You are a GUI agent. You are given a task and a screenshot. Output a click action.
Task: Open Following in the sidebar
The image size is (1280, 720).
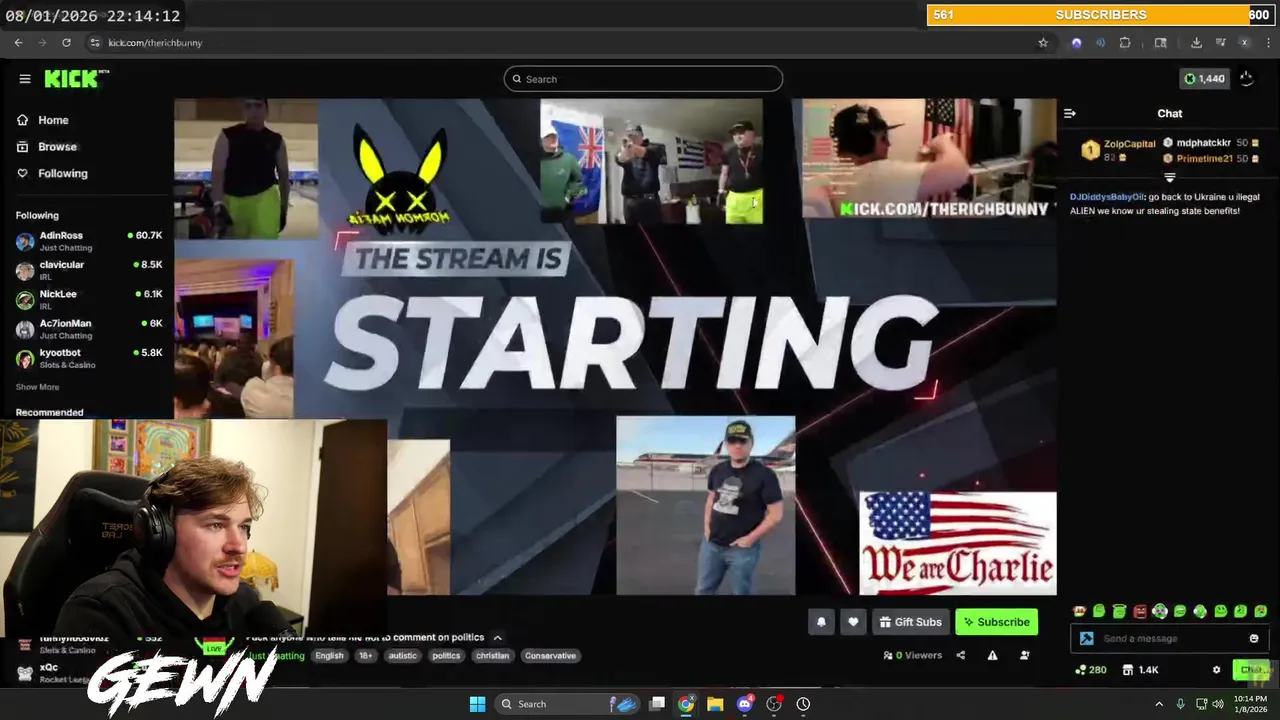[62, 173]
